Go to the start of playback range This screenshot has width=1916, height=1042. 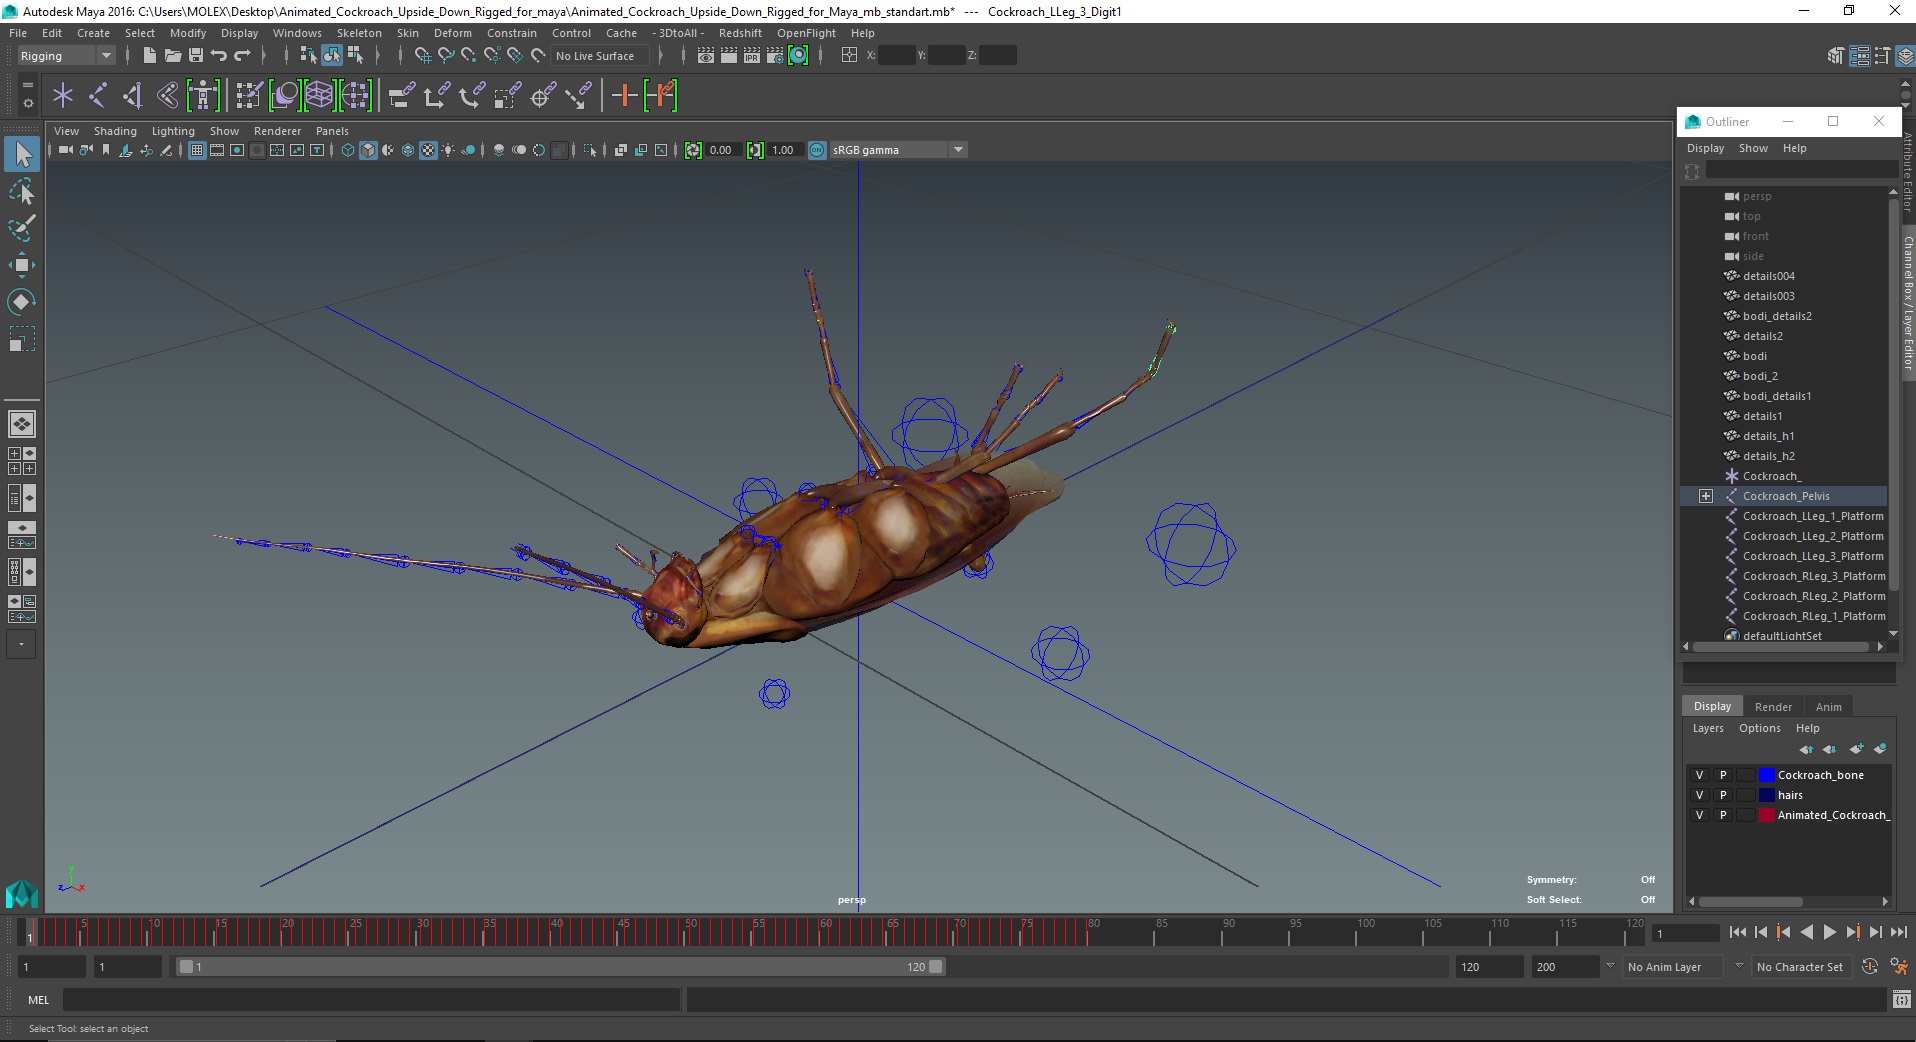(x=1737, y=932)
